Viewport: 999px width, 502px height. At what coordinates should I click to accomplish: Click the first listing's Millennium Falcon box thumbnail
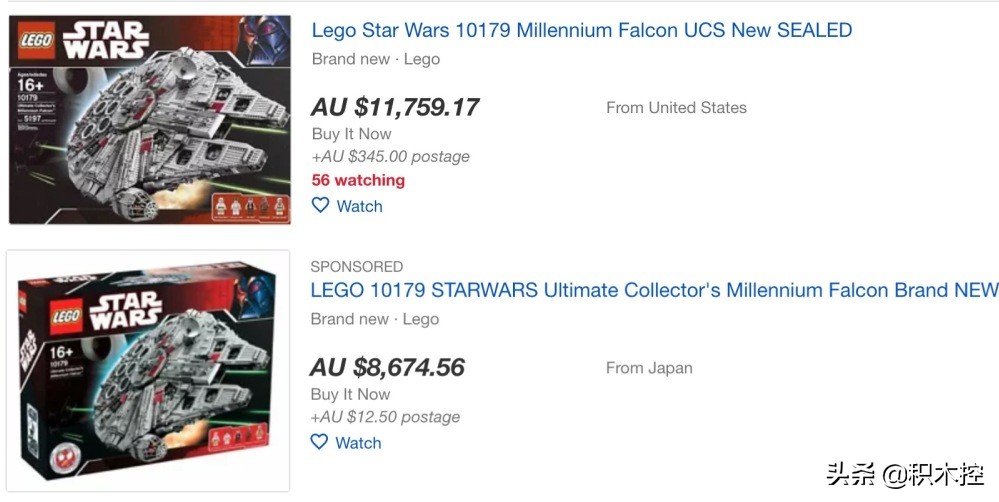point(150,120)
